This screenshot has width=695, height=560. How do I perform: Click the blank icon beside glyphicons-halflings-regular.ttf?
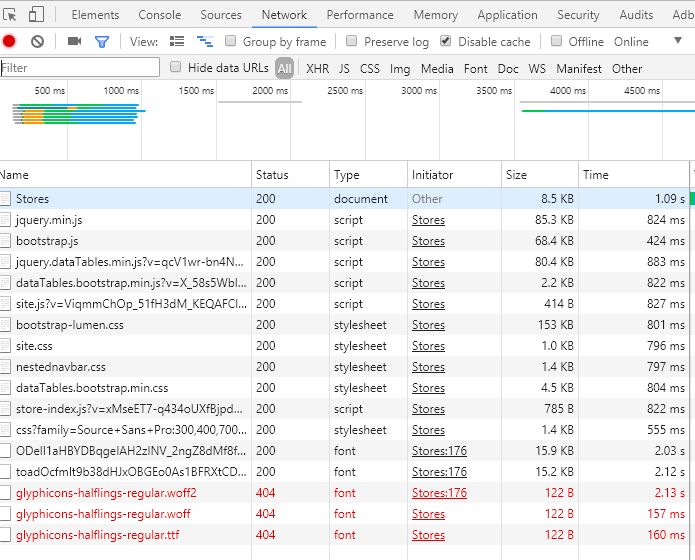5,535
